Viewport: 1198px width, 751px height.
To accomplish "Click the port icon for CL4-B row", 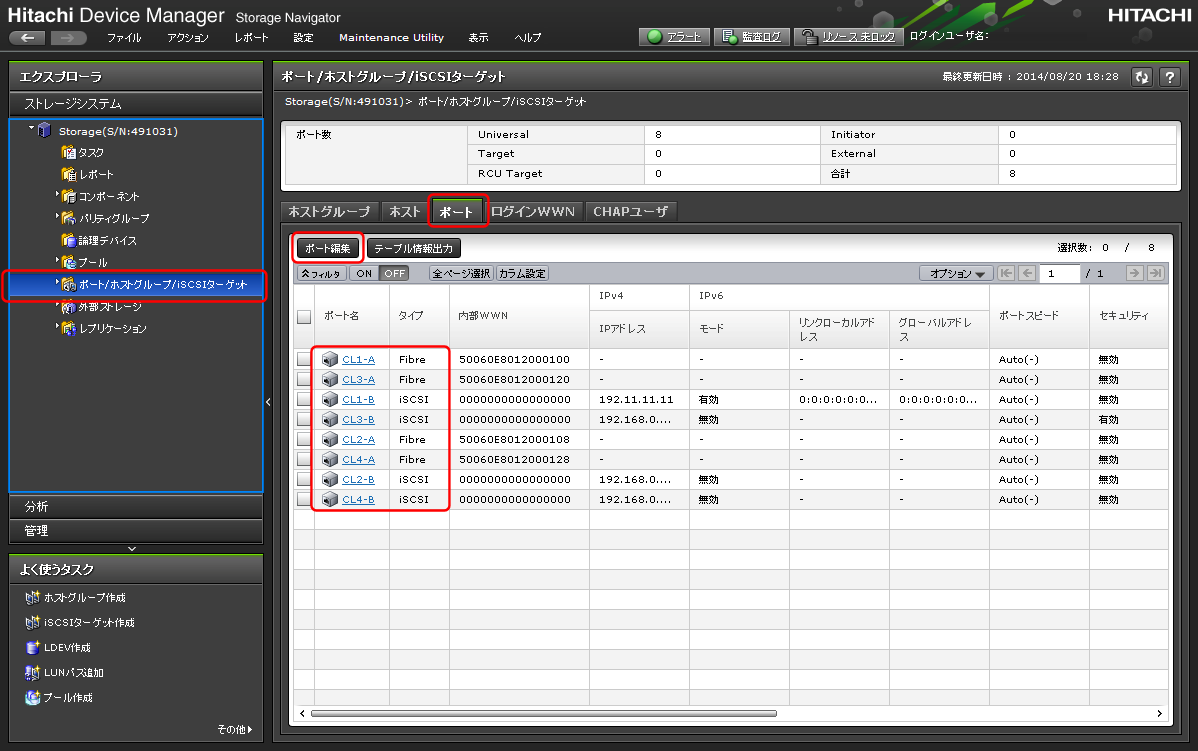I will [x=330, y=499].
